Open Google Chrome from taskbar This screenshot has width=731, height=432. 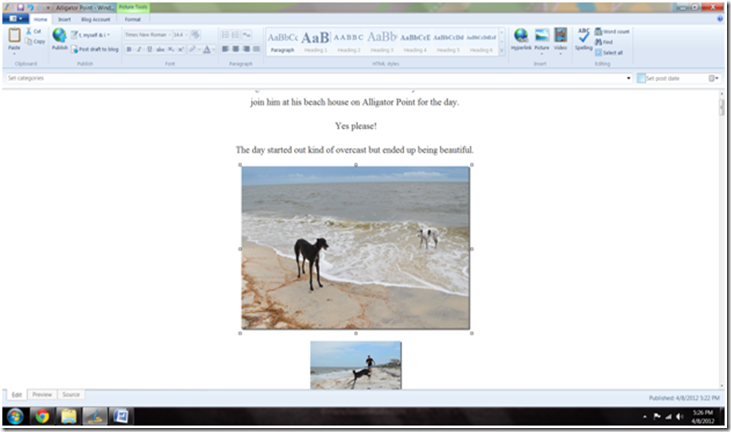[x=42, y=416]
